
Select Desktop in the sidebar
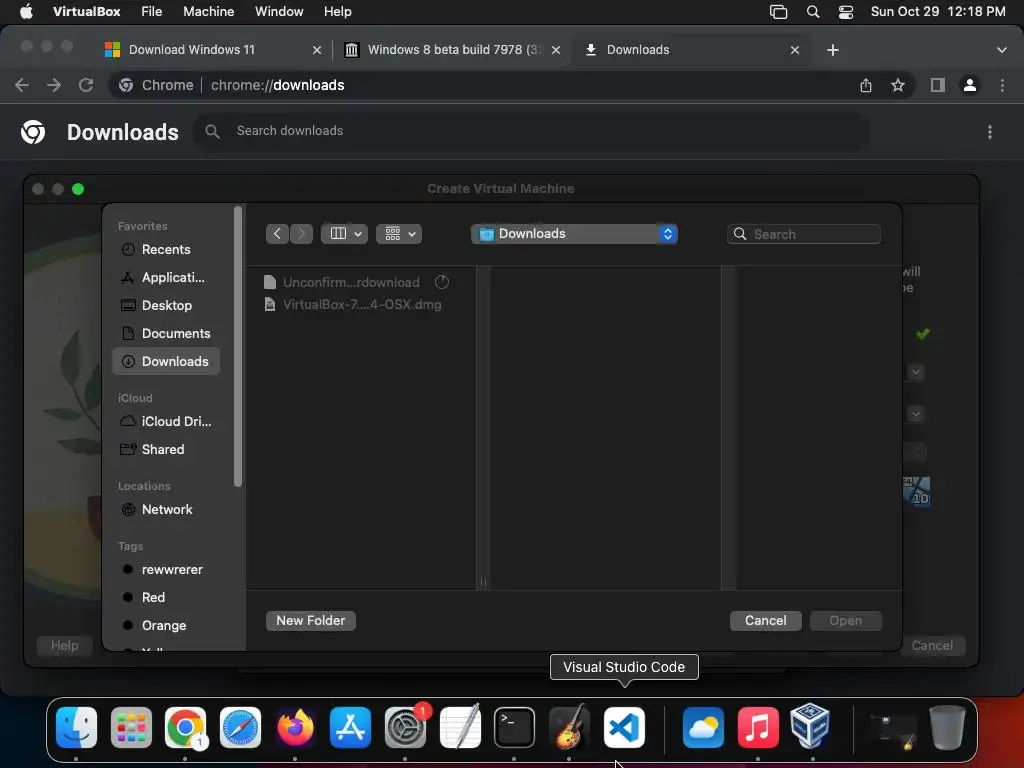166,306
